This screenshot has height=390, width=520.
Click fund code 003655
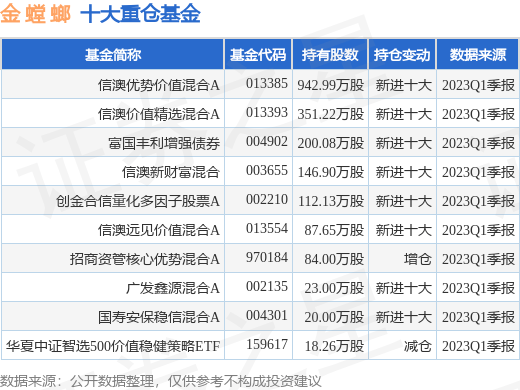pyautogui.click(x=267, y=171)
